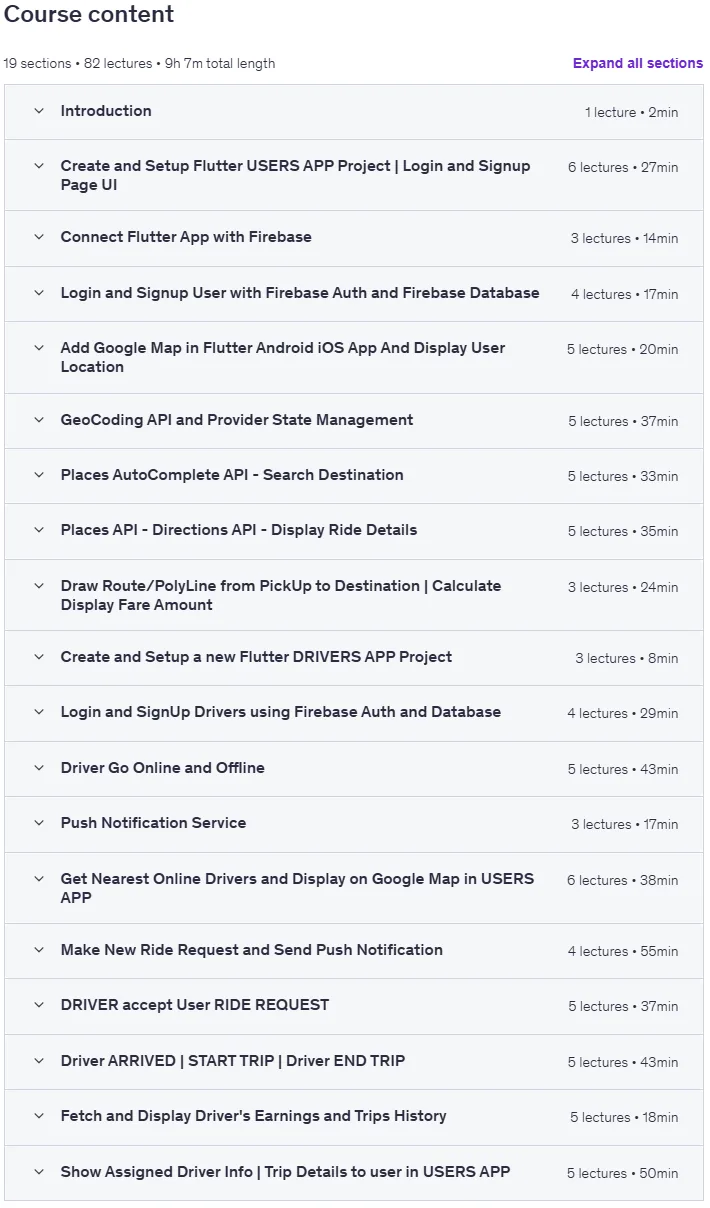Click chevron beside Fetch and Display Driver's Earnings
The image size is (710, 1208).
pyautogui.click(x=39, y=1116)
